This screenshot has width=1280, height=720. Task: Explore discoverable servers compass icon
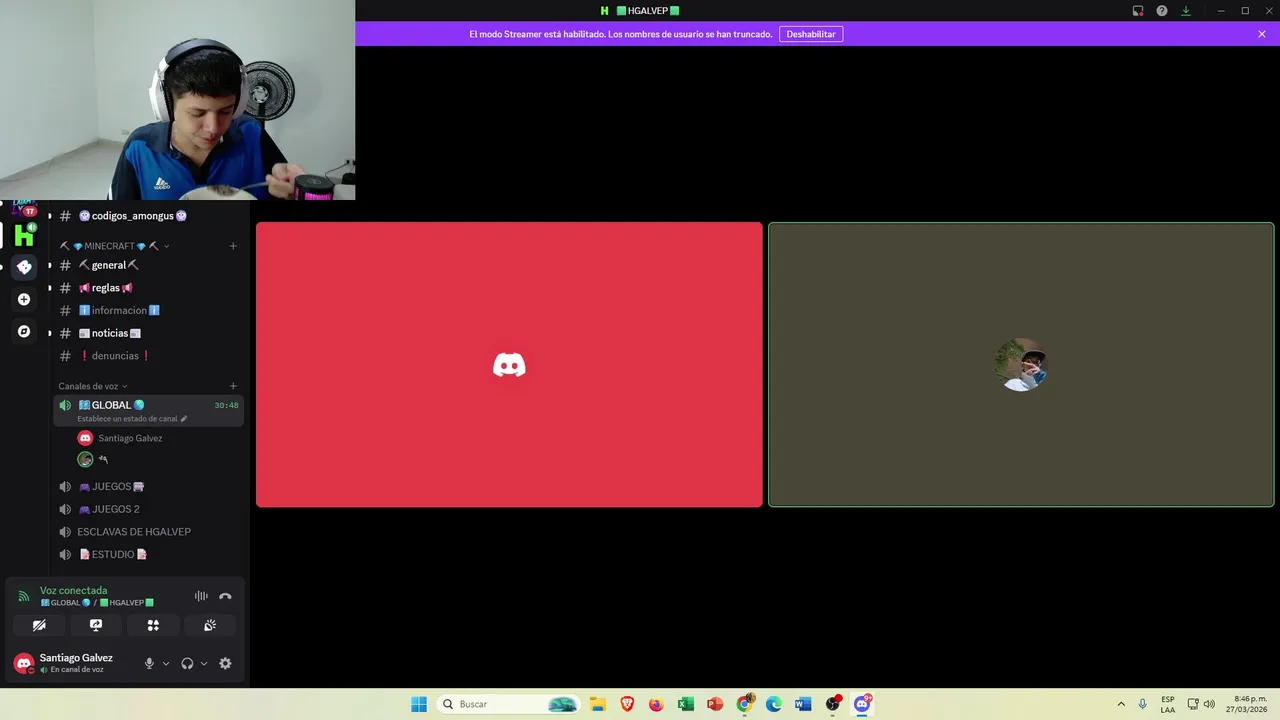[24, 331]
